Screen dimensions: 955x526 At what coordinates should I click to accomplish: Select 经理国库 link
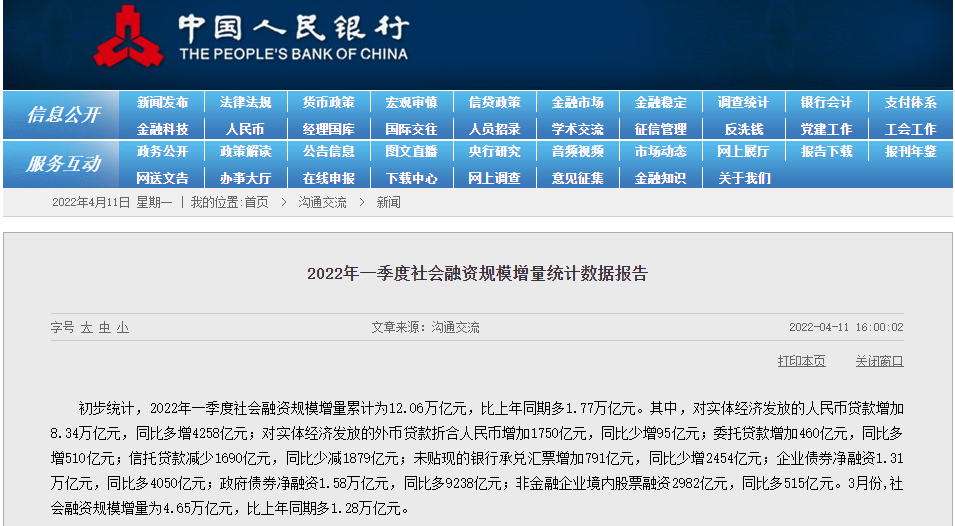[329, 129]
